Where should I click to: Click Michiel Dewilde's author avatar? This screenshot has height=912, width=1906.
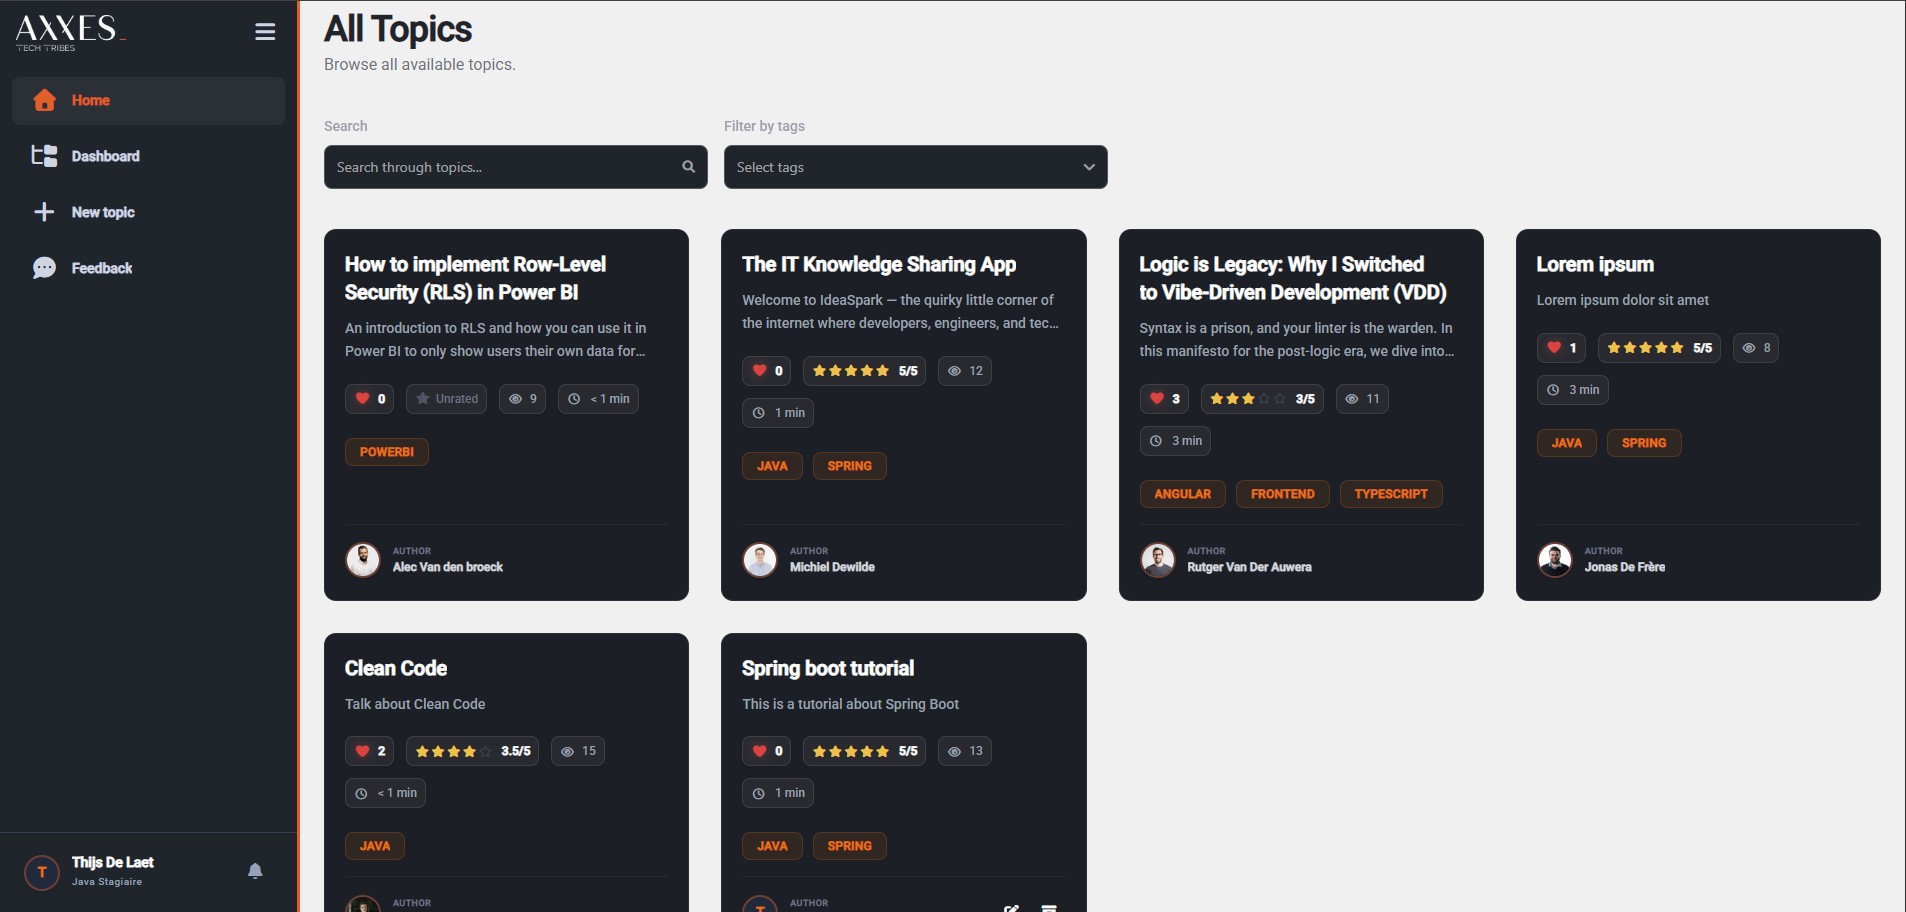click(760, 560)
